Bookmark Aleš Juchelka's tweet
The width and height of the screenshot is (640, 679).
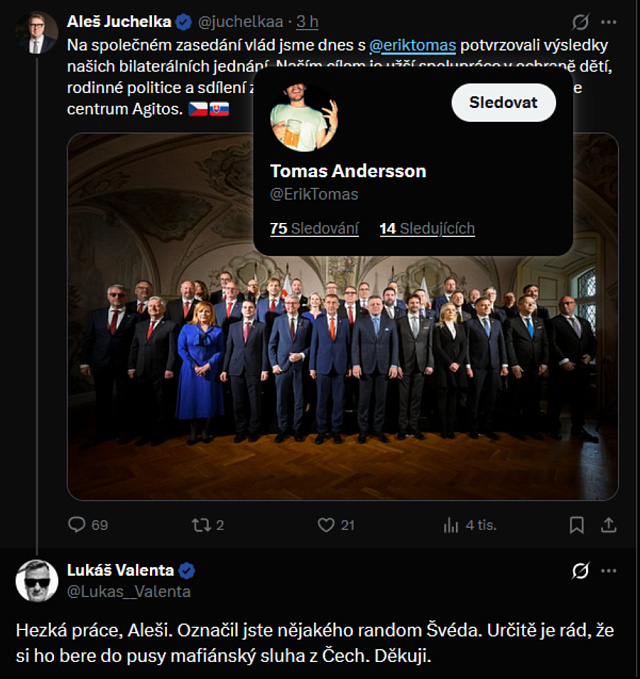pos(576,524)
